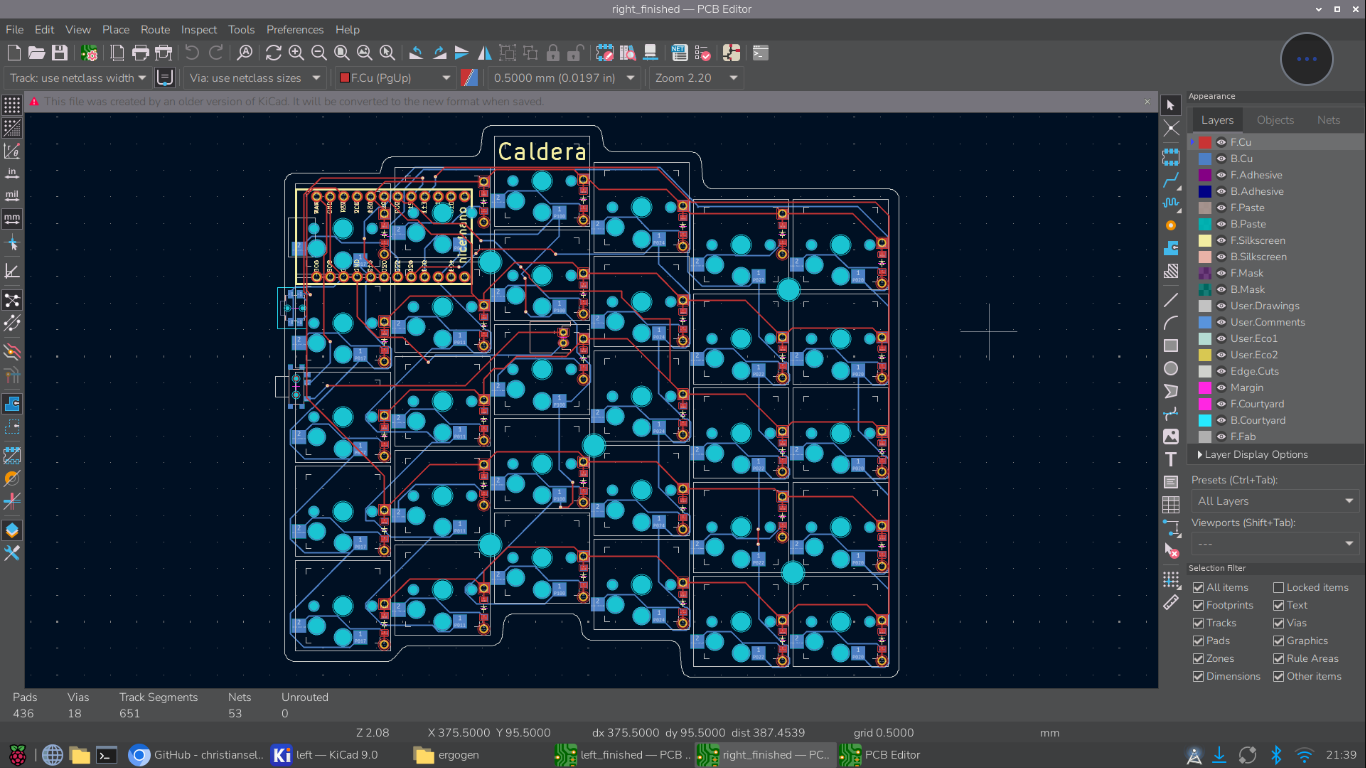Select the Draw Rectangle tool

click(x=1171, y=346)
